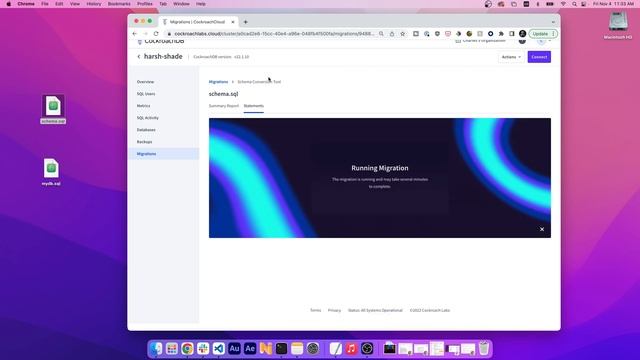Reload the page with the refresh icon
This screenshot has width=640, height=360.
pyautogui.click(x=156, y=34)
